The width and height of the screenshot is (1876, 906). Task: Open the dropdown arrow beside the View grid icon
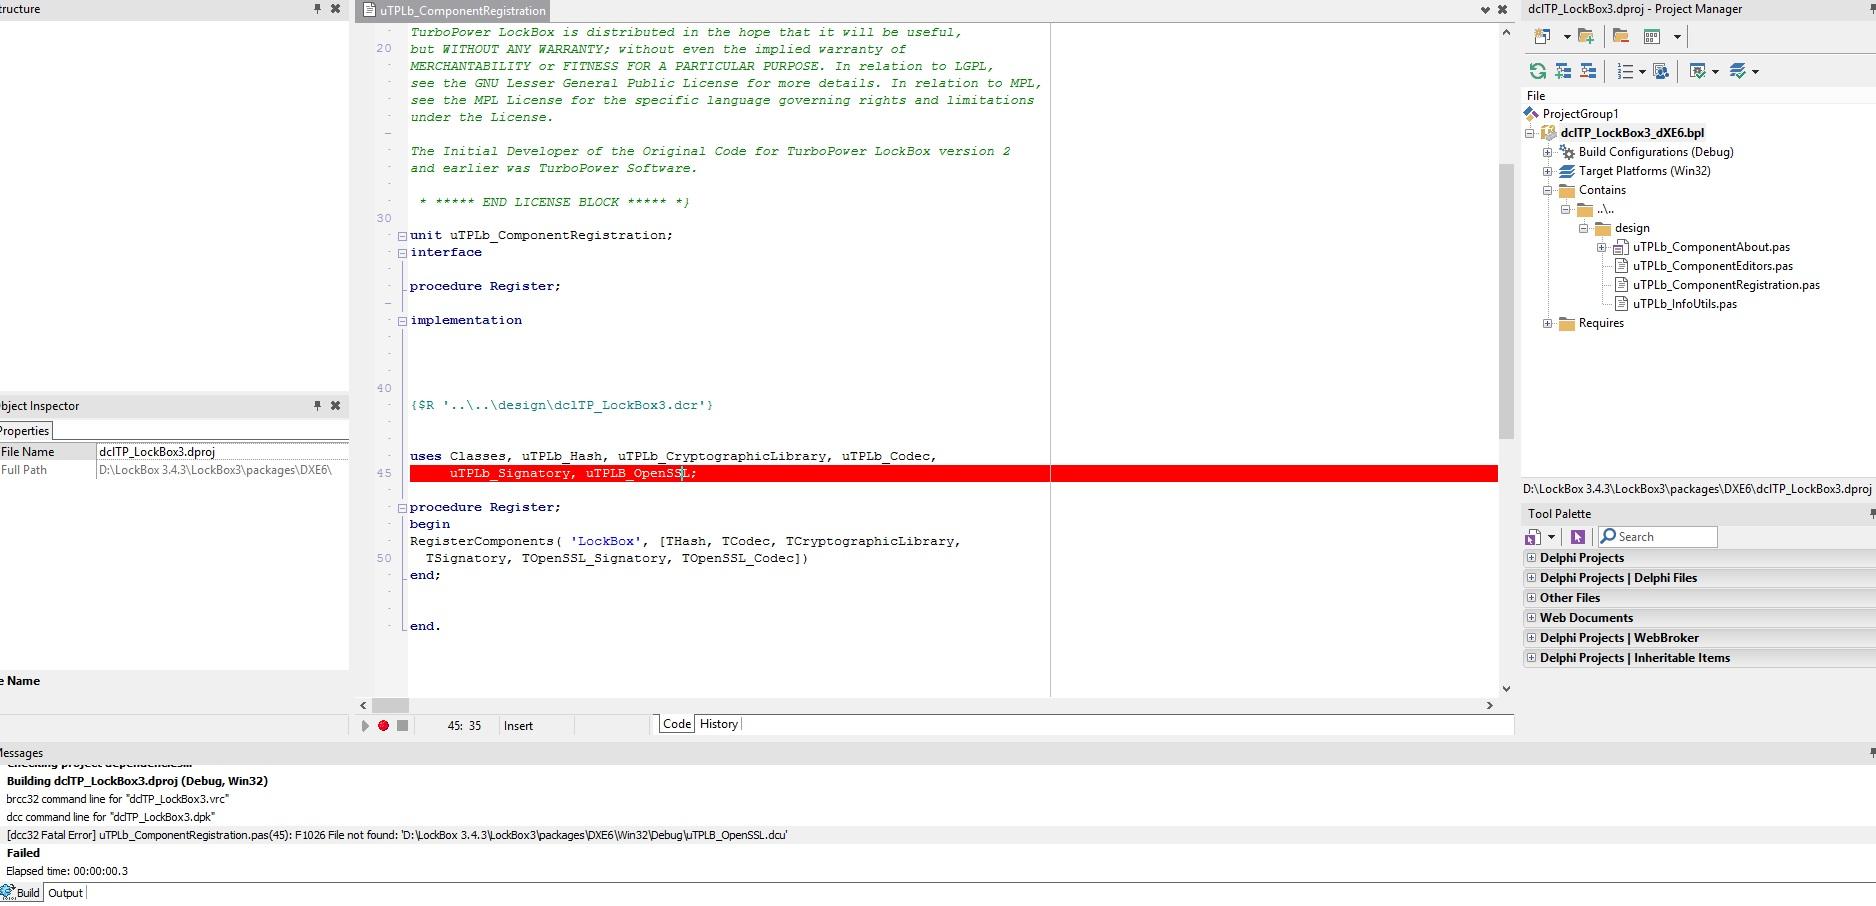click(x=1677, y=37)
